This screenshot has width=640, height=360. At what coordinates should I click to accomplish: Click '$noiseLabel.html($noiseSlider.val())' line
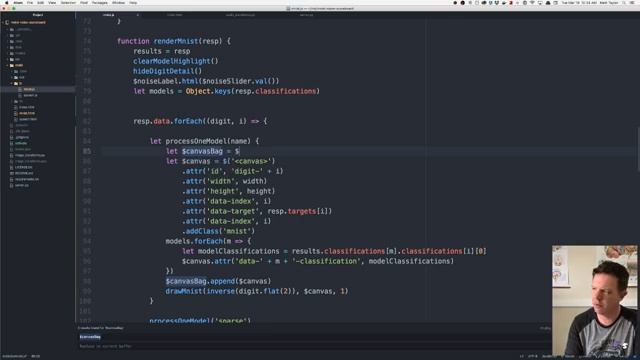click(206, 81)
